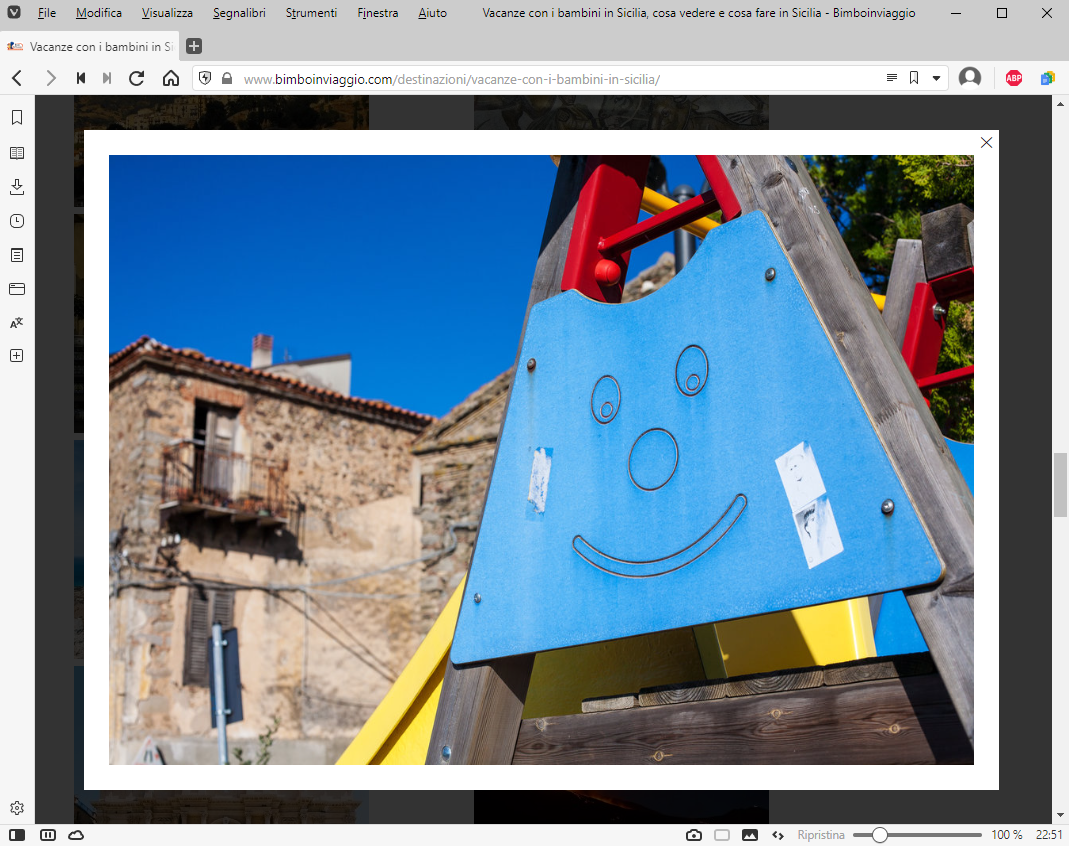
Task: Reset zoom with Ripristina button
Action: click(821, 835)
